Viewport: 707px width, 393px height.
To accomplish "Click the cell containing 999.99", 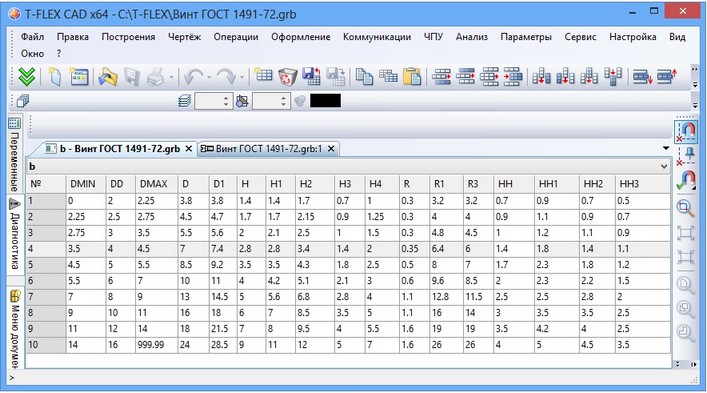I will (x=156, y=345).
